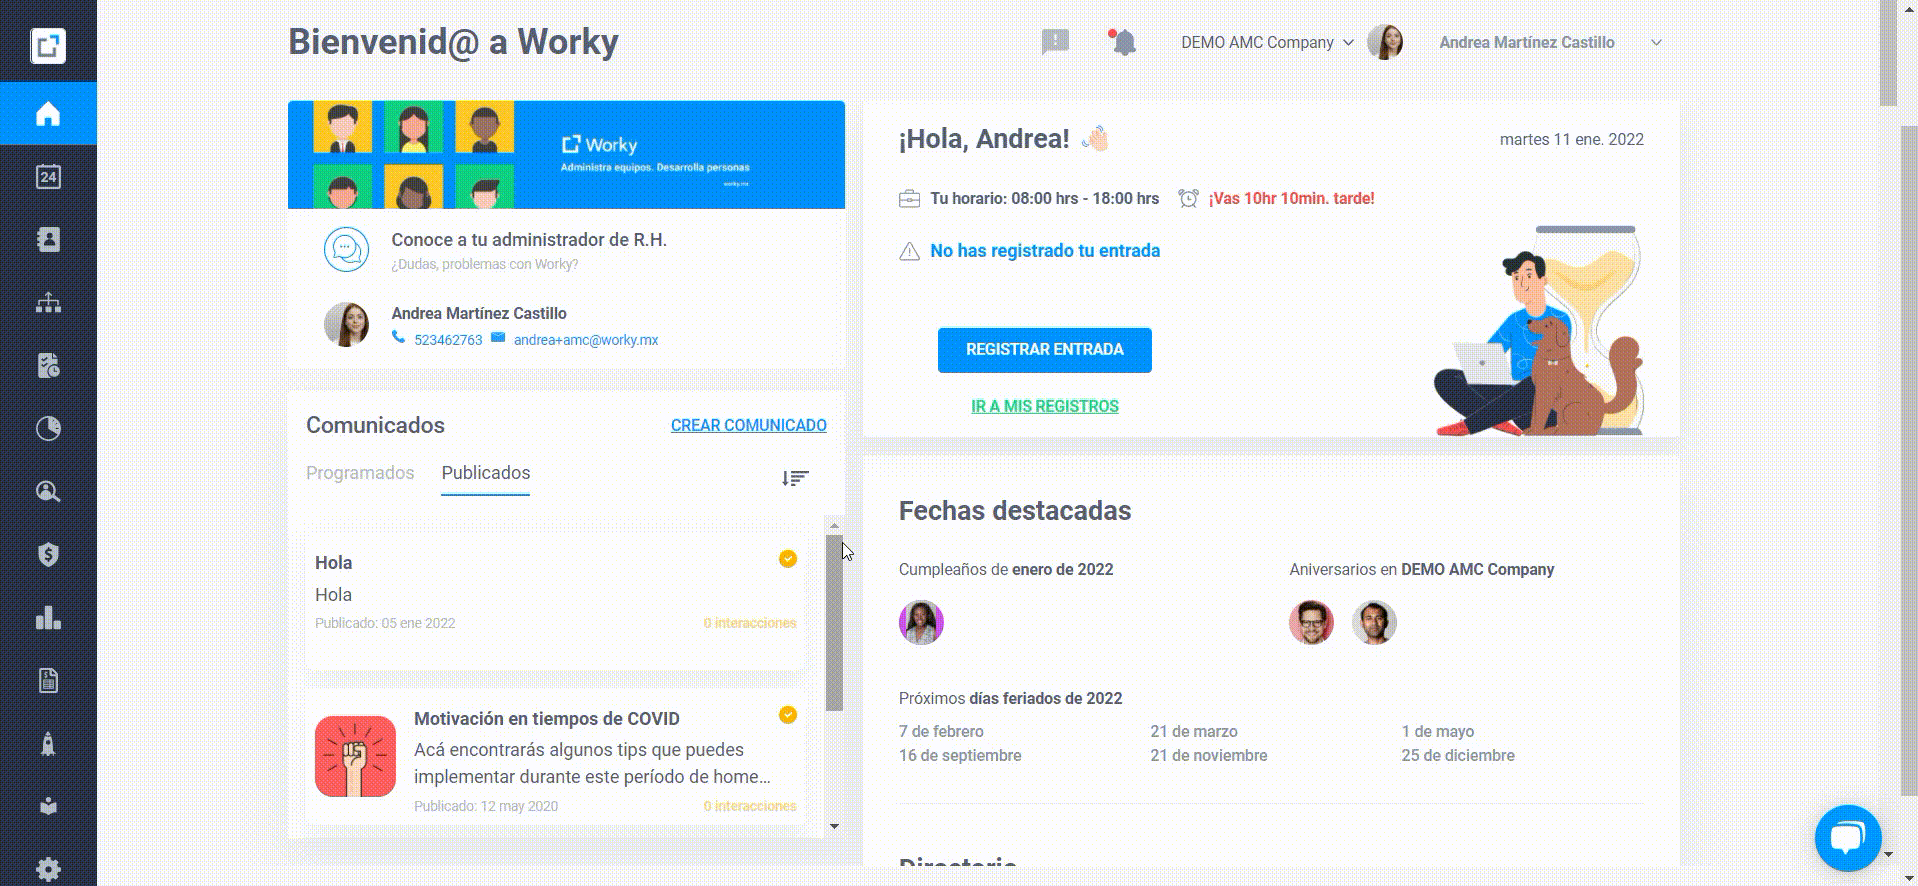1918x886 pixels.
Task: Open the document with clock sidebar icon
Action: 48,366
